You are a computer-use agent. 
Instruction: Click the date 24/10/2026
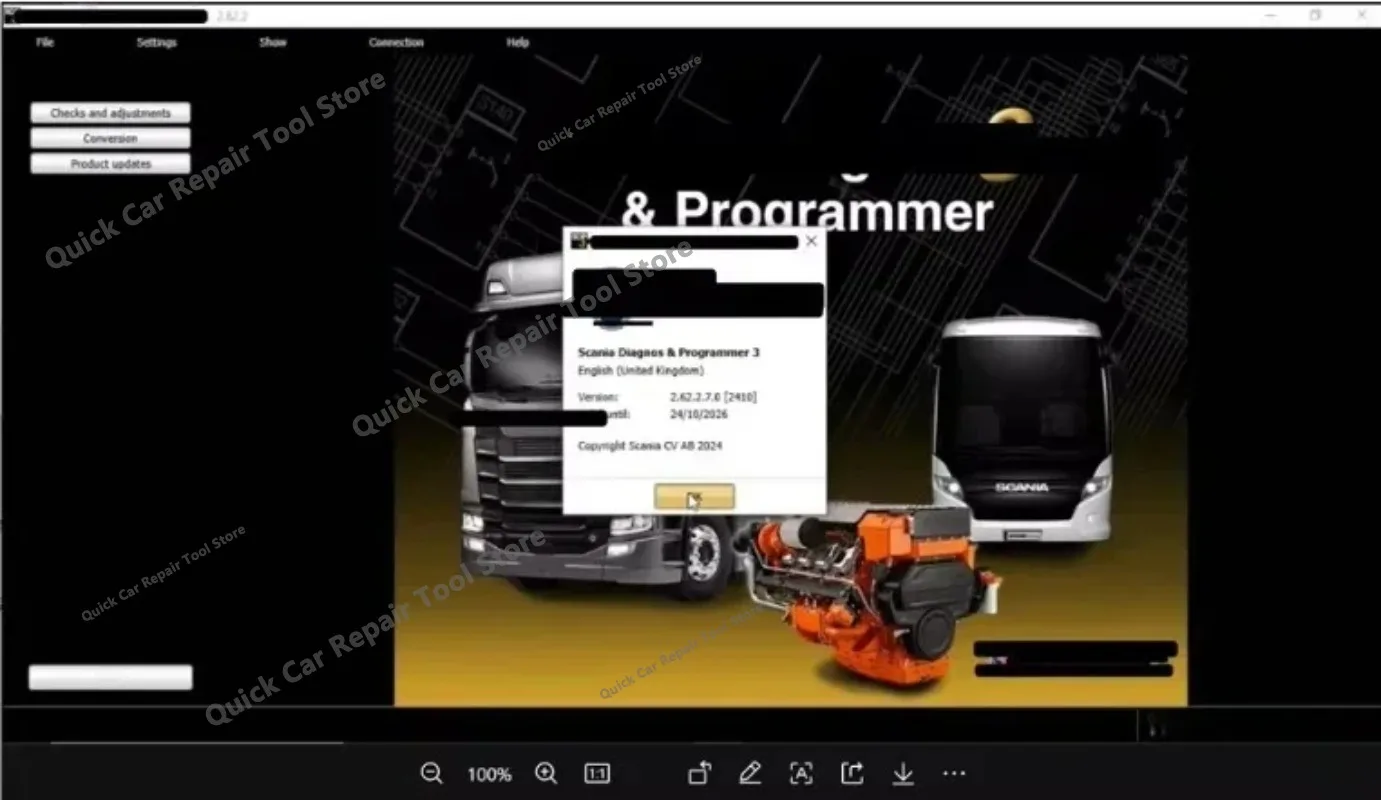point(699,414)
